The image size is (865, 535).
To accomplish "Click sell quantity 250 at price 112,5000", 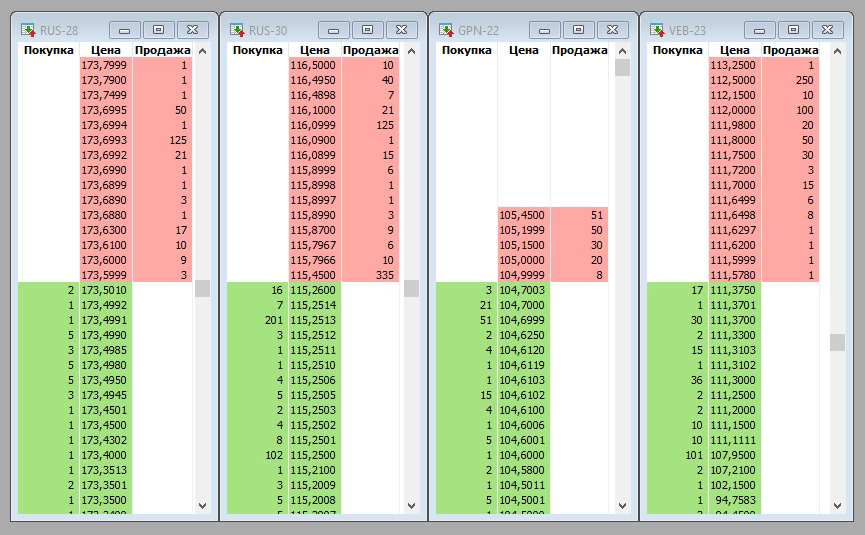I will click(x=791, y=80).
